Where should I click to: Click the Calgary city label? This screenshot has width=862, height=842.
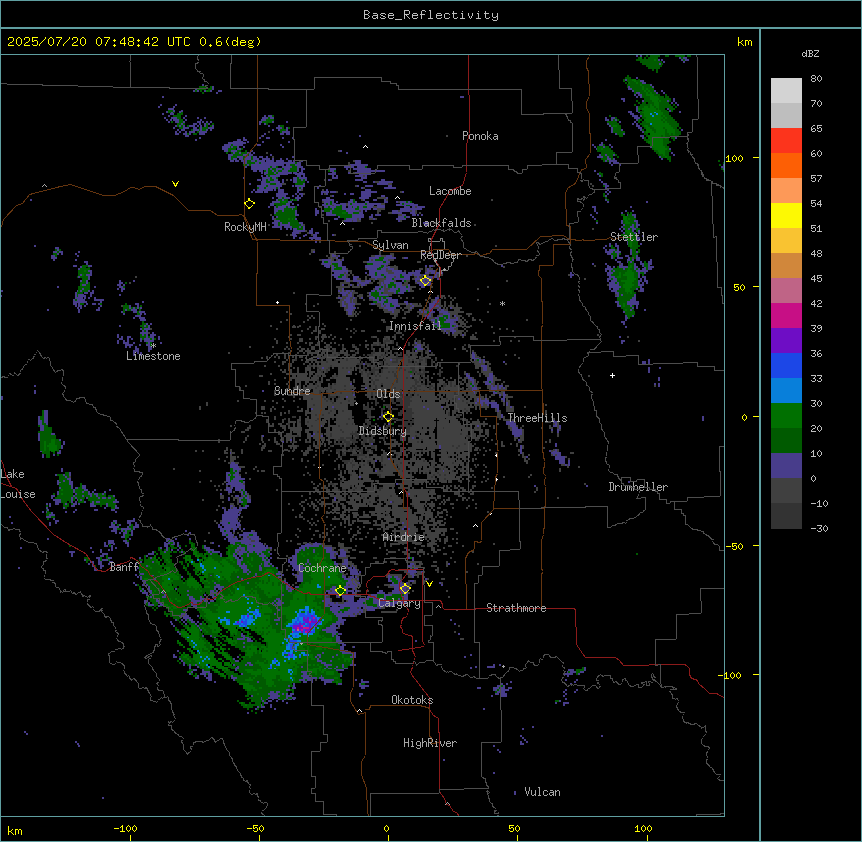(399, 603)
